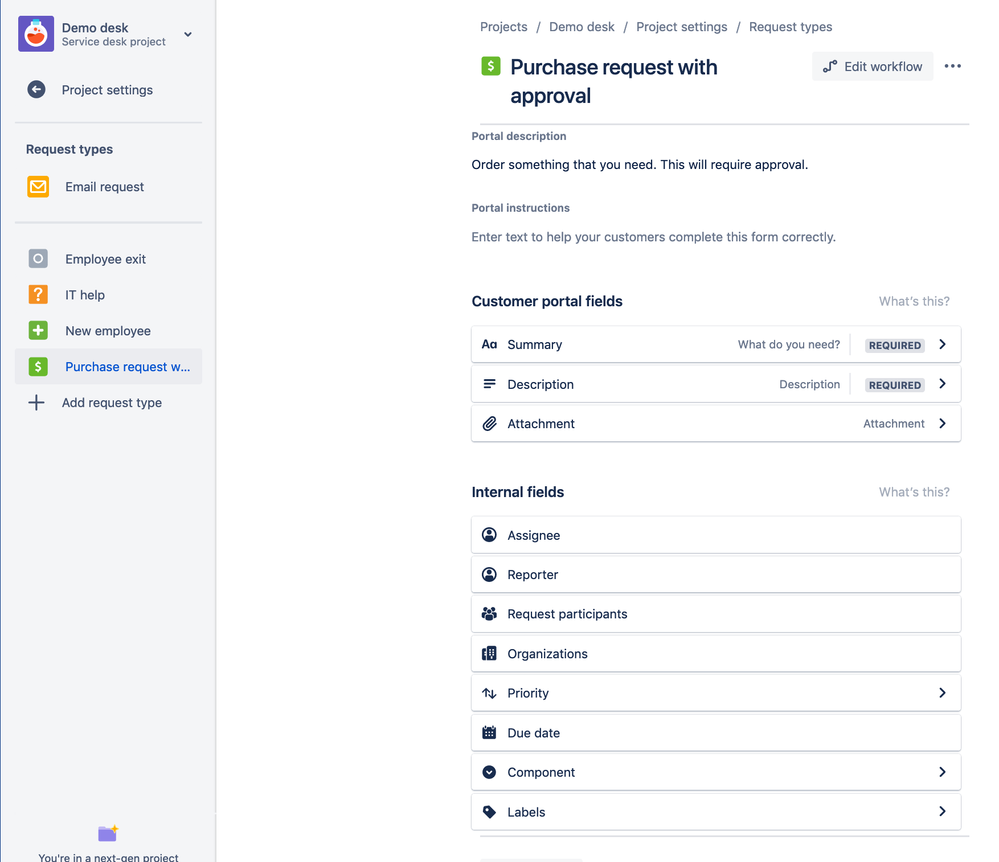
Task: Click the Edit workflow button
Action: (x=872, y=66)
